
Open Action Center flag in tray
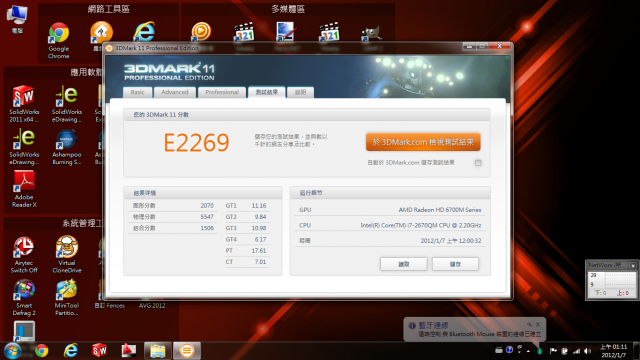click(553, 351)
